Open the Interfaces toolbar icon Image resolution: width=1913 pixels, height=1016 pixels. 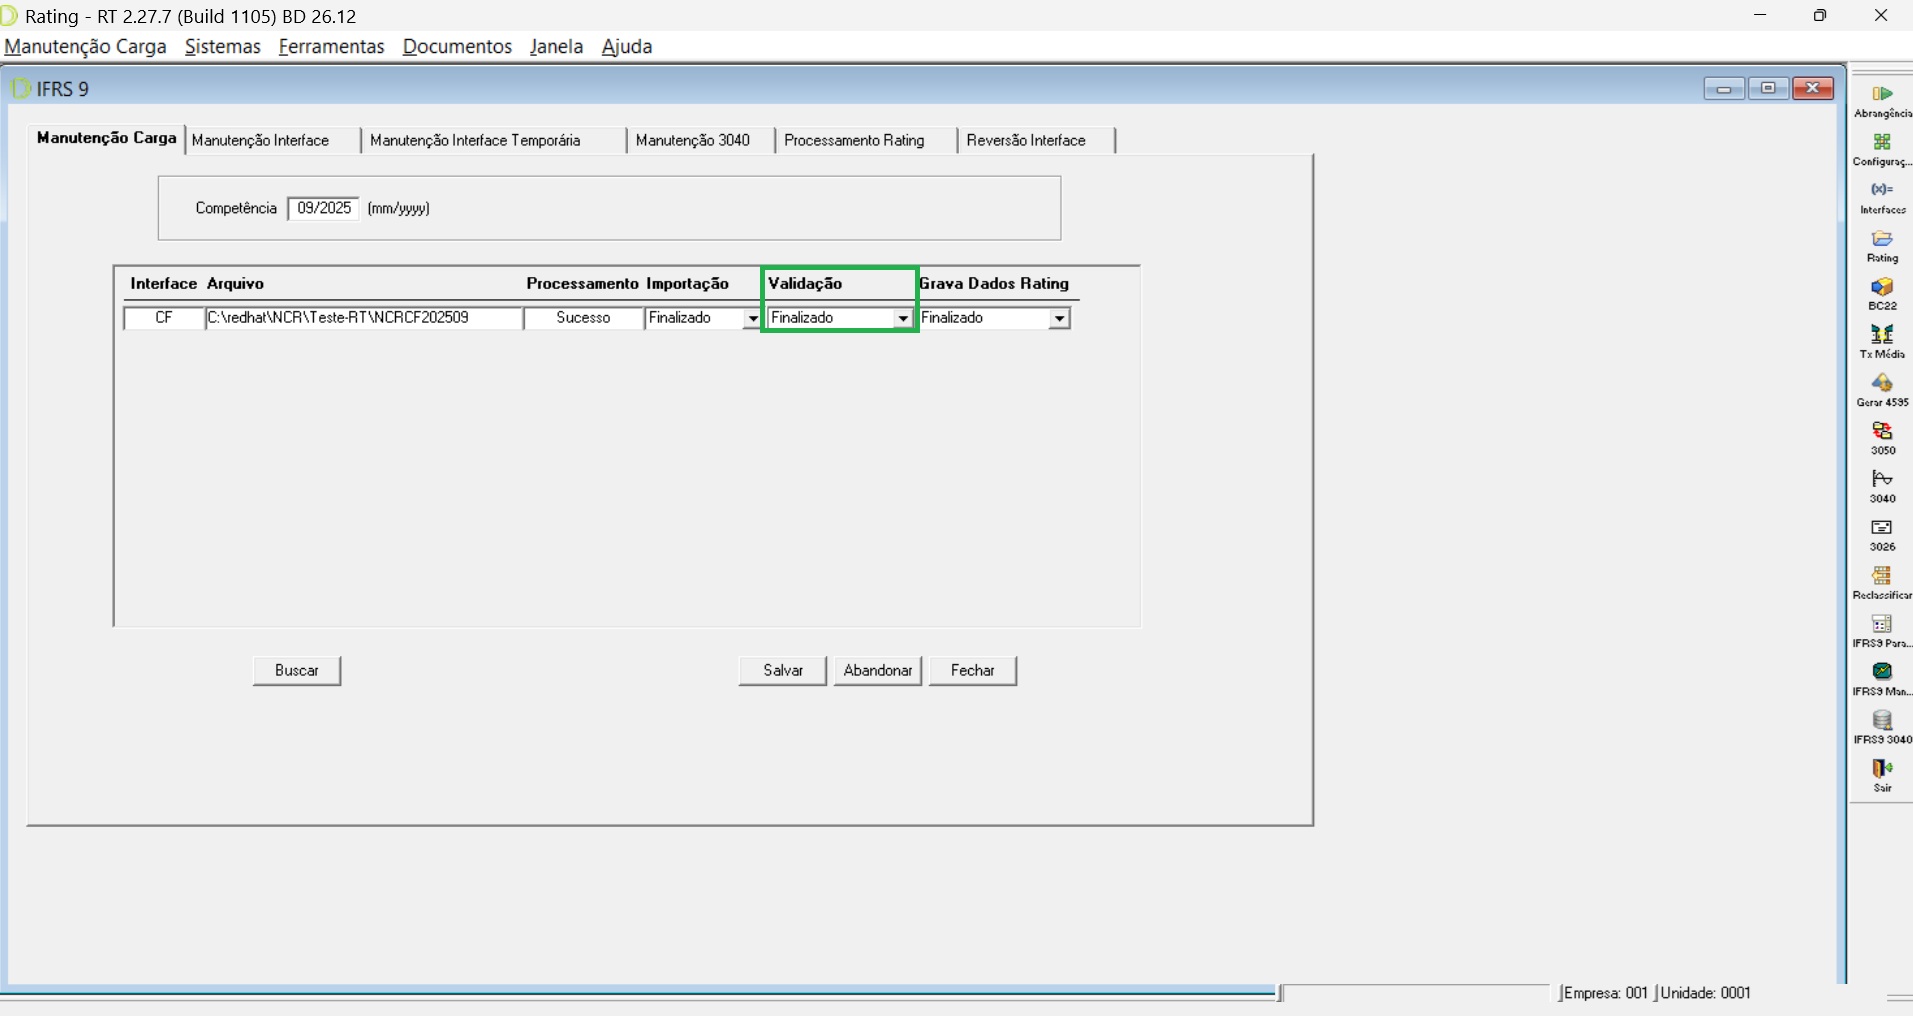tap(1882, 190)
